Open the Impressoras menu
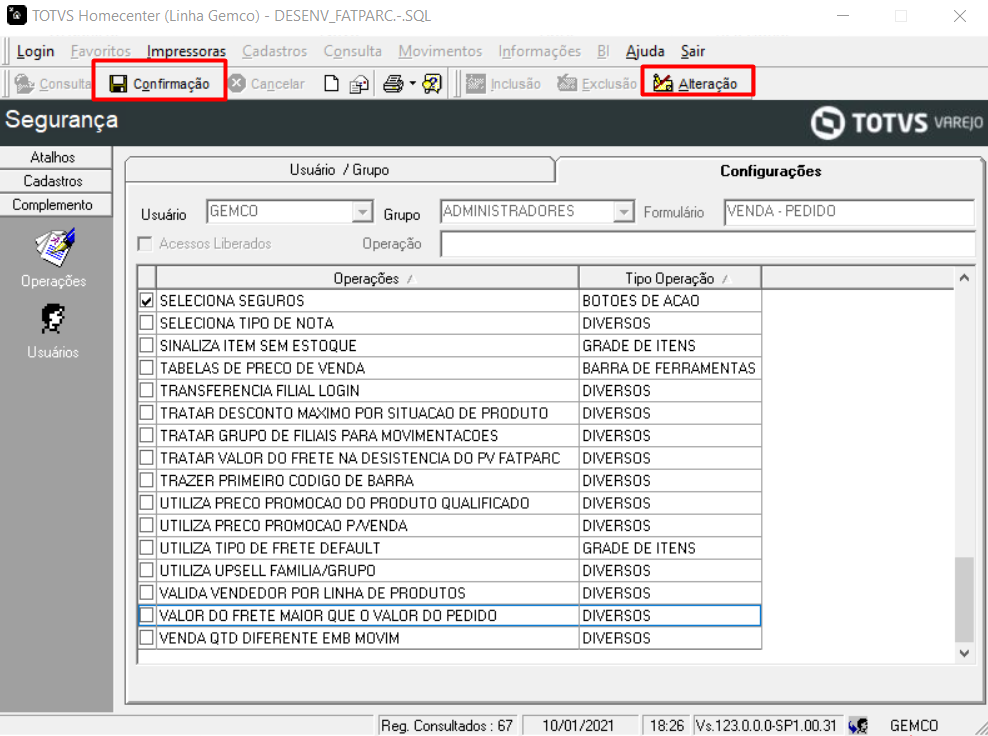This screenshot has width=988, height=736. coord(186,51)
